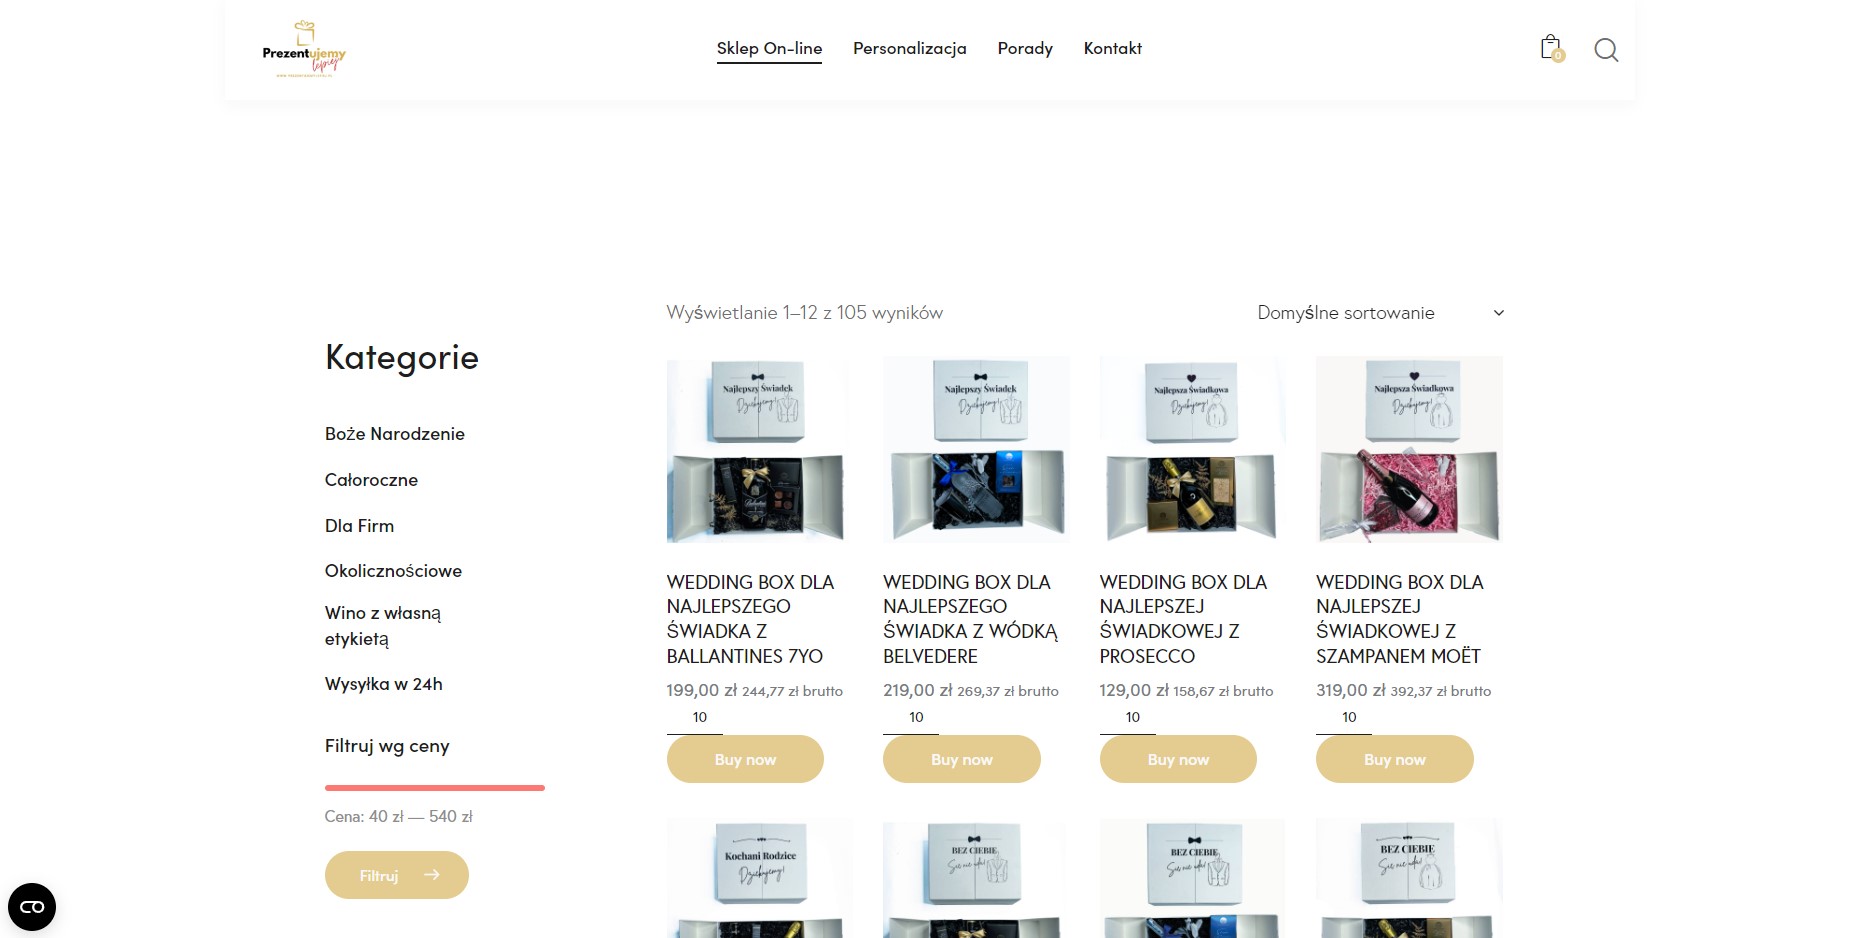Click quantity field for Prosecco box
Viewport: 1858px width, 938px height.
tap(1132, 717)
